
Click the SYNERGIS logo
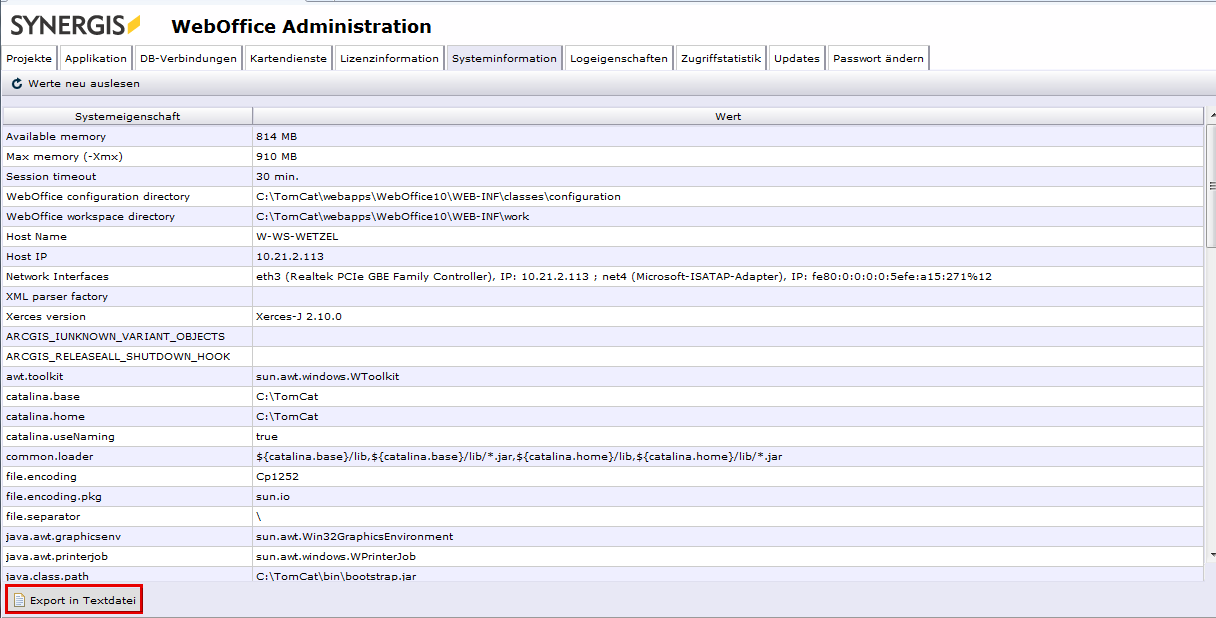pos(76,25)
